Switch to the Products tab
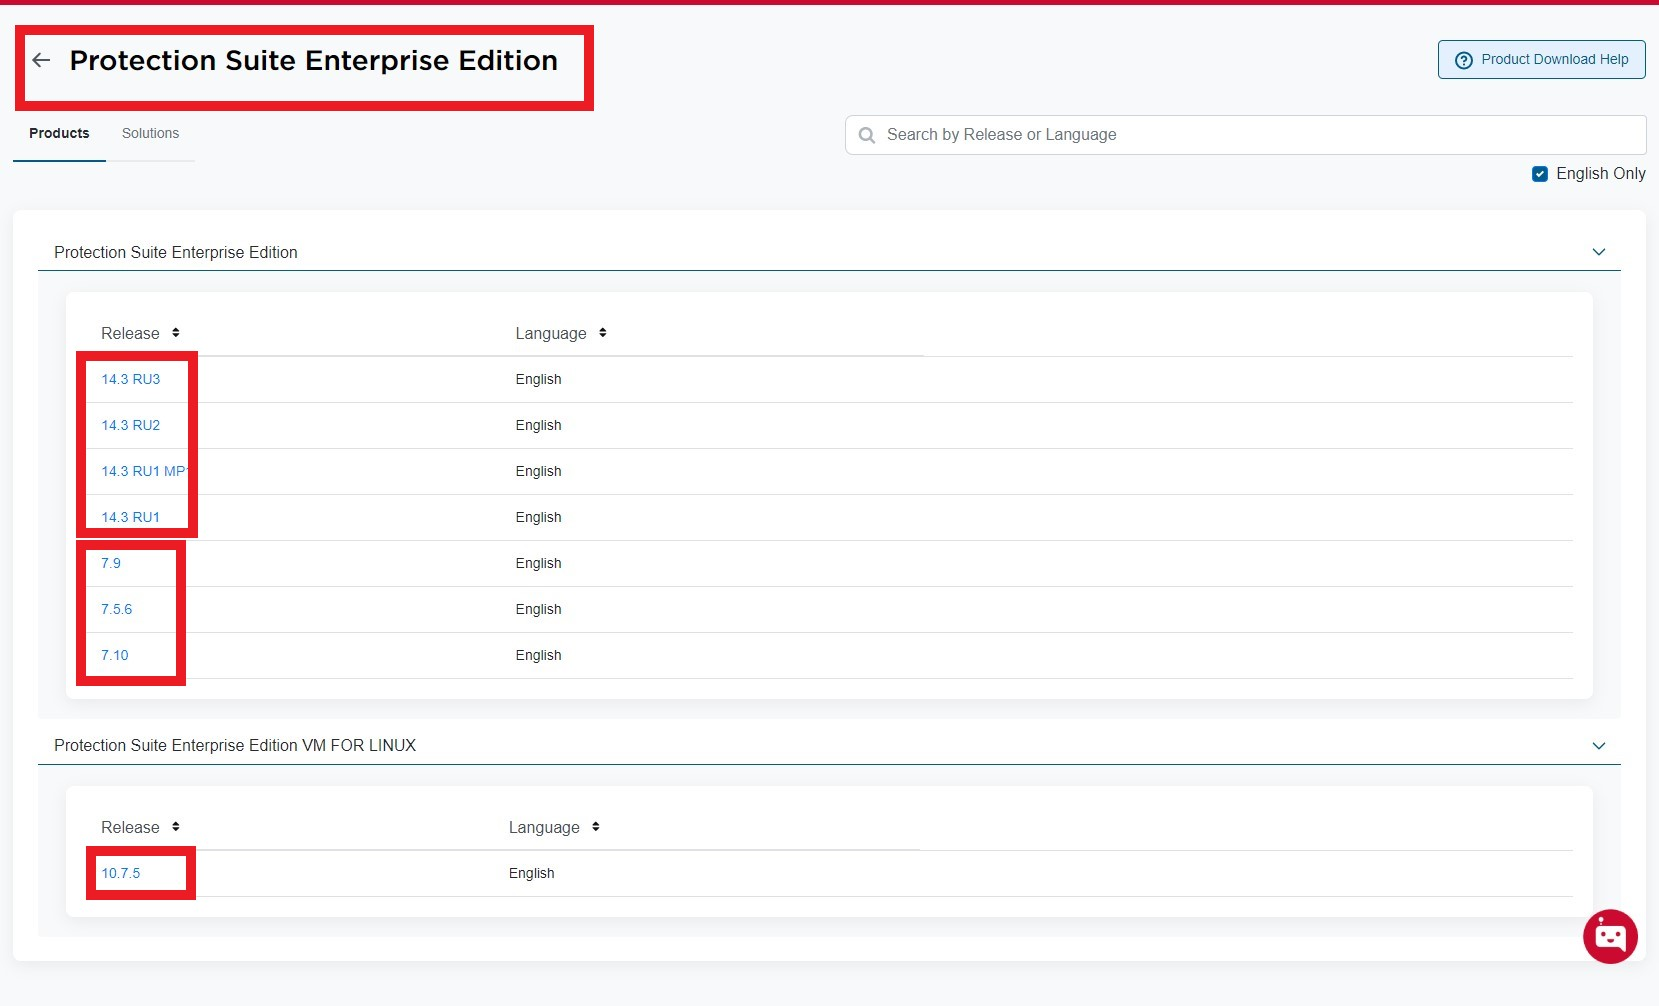This screenshot has width=1659, height=1006. pyautogui.click(x=59, y=133)
